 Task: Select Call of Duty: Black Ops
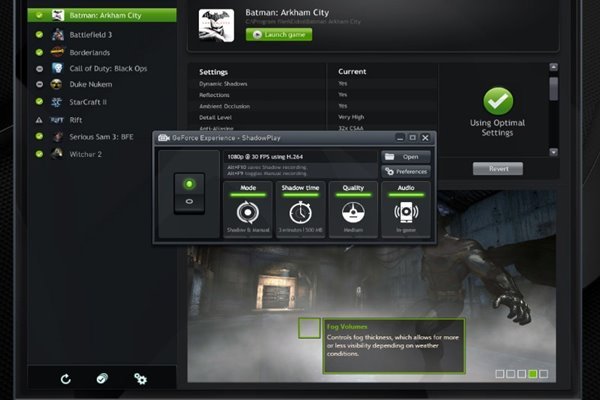click(x=108, y=69)
